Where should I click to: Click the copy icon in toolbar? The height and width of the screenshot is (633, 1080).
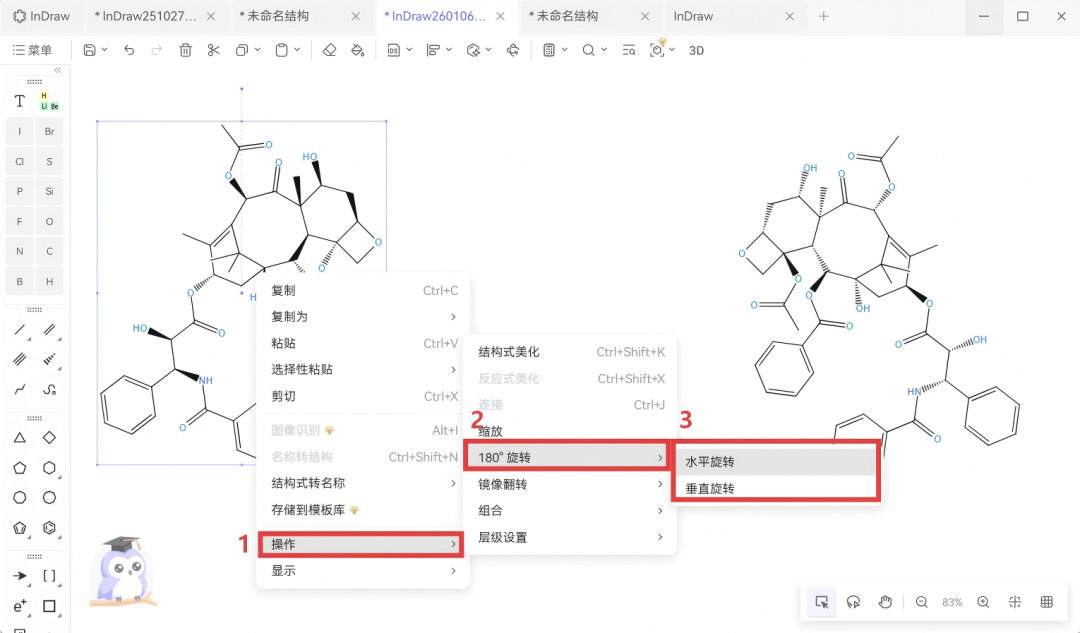pyautogui.click(x=242, y=50)
